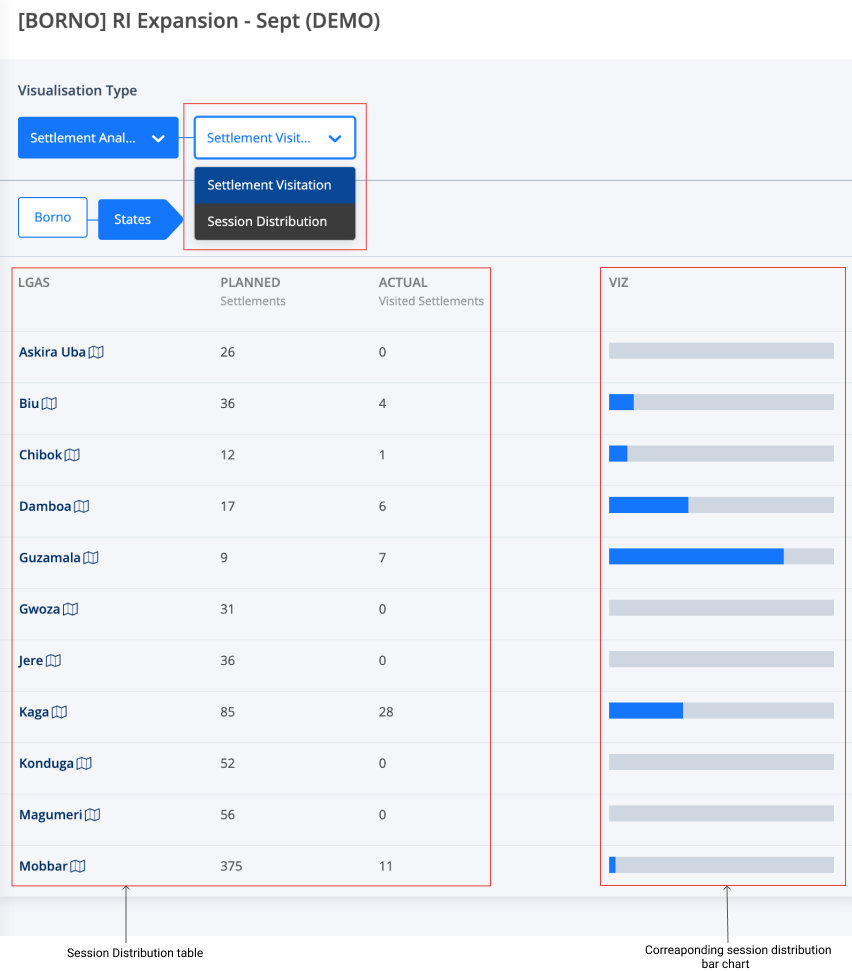Click the Chibok visitation progress bar
The image size is (852, 971).
coord(721,454)
